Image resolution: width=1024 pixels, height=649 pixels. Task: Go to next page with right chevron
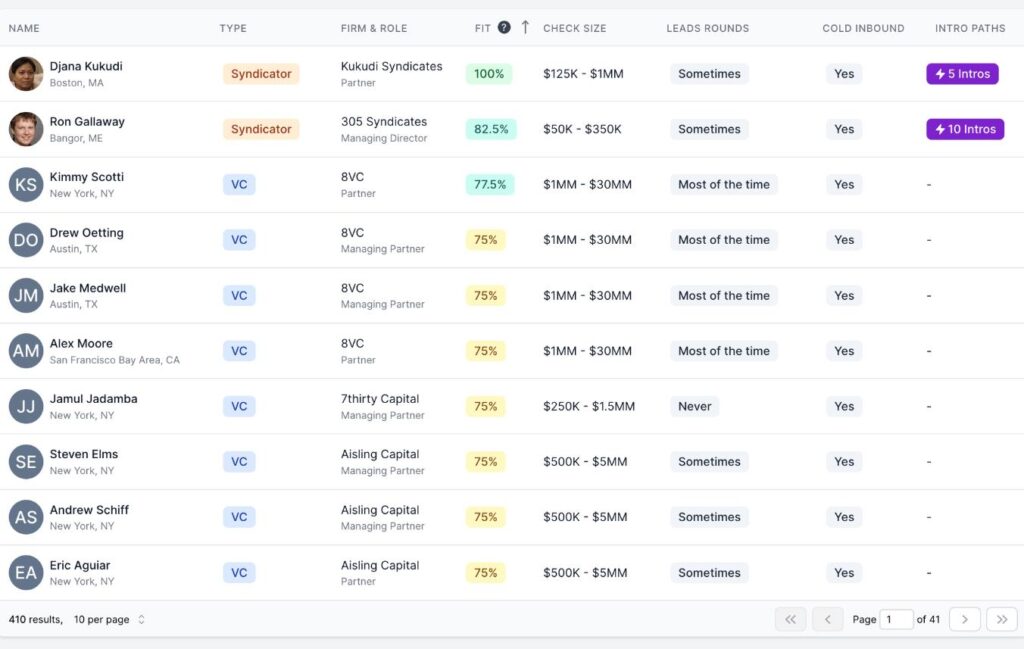click(964, 619)
